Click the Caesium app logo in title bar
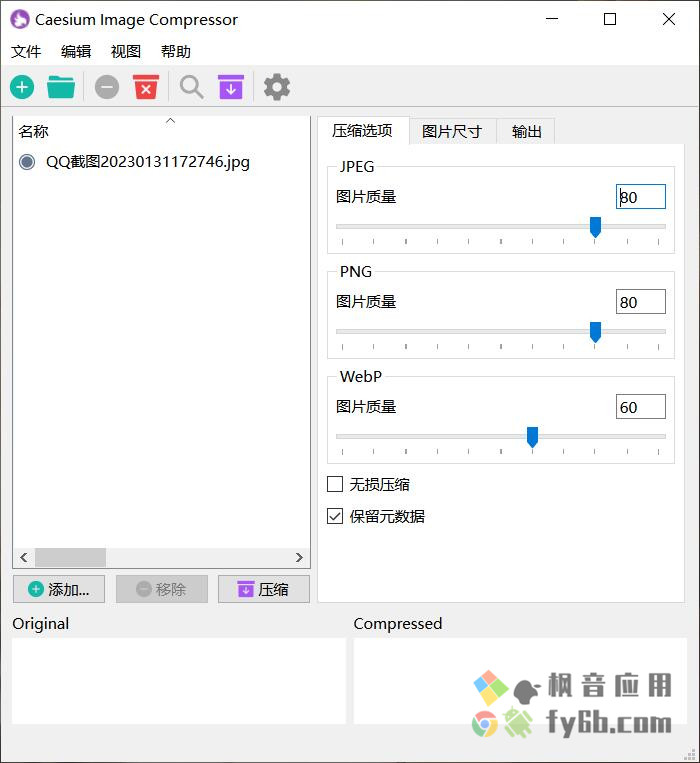The image size is (700, 763). point(20,20)
